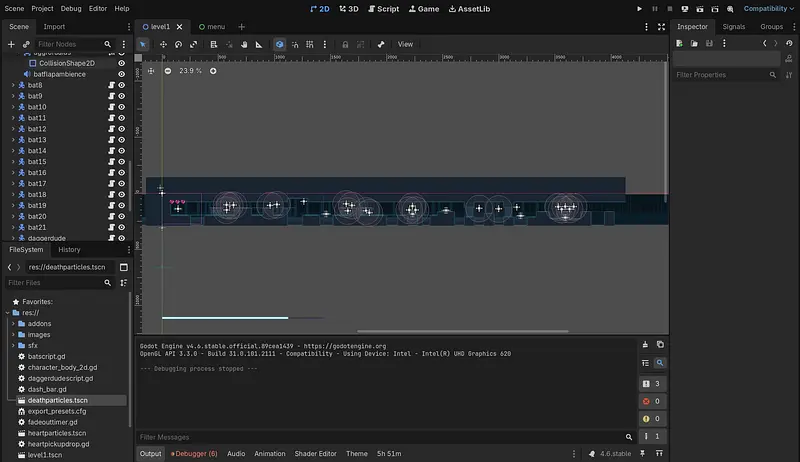Toggle visibility of the bat18 node
800x462 pixels.
coord(122,195)
